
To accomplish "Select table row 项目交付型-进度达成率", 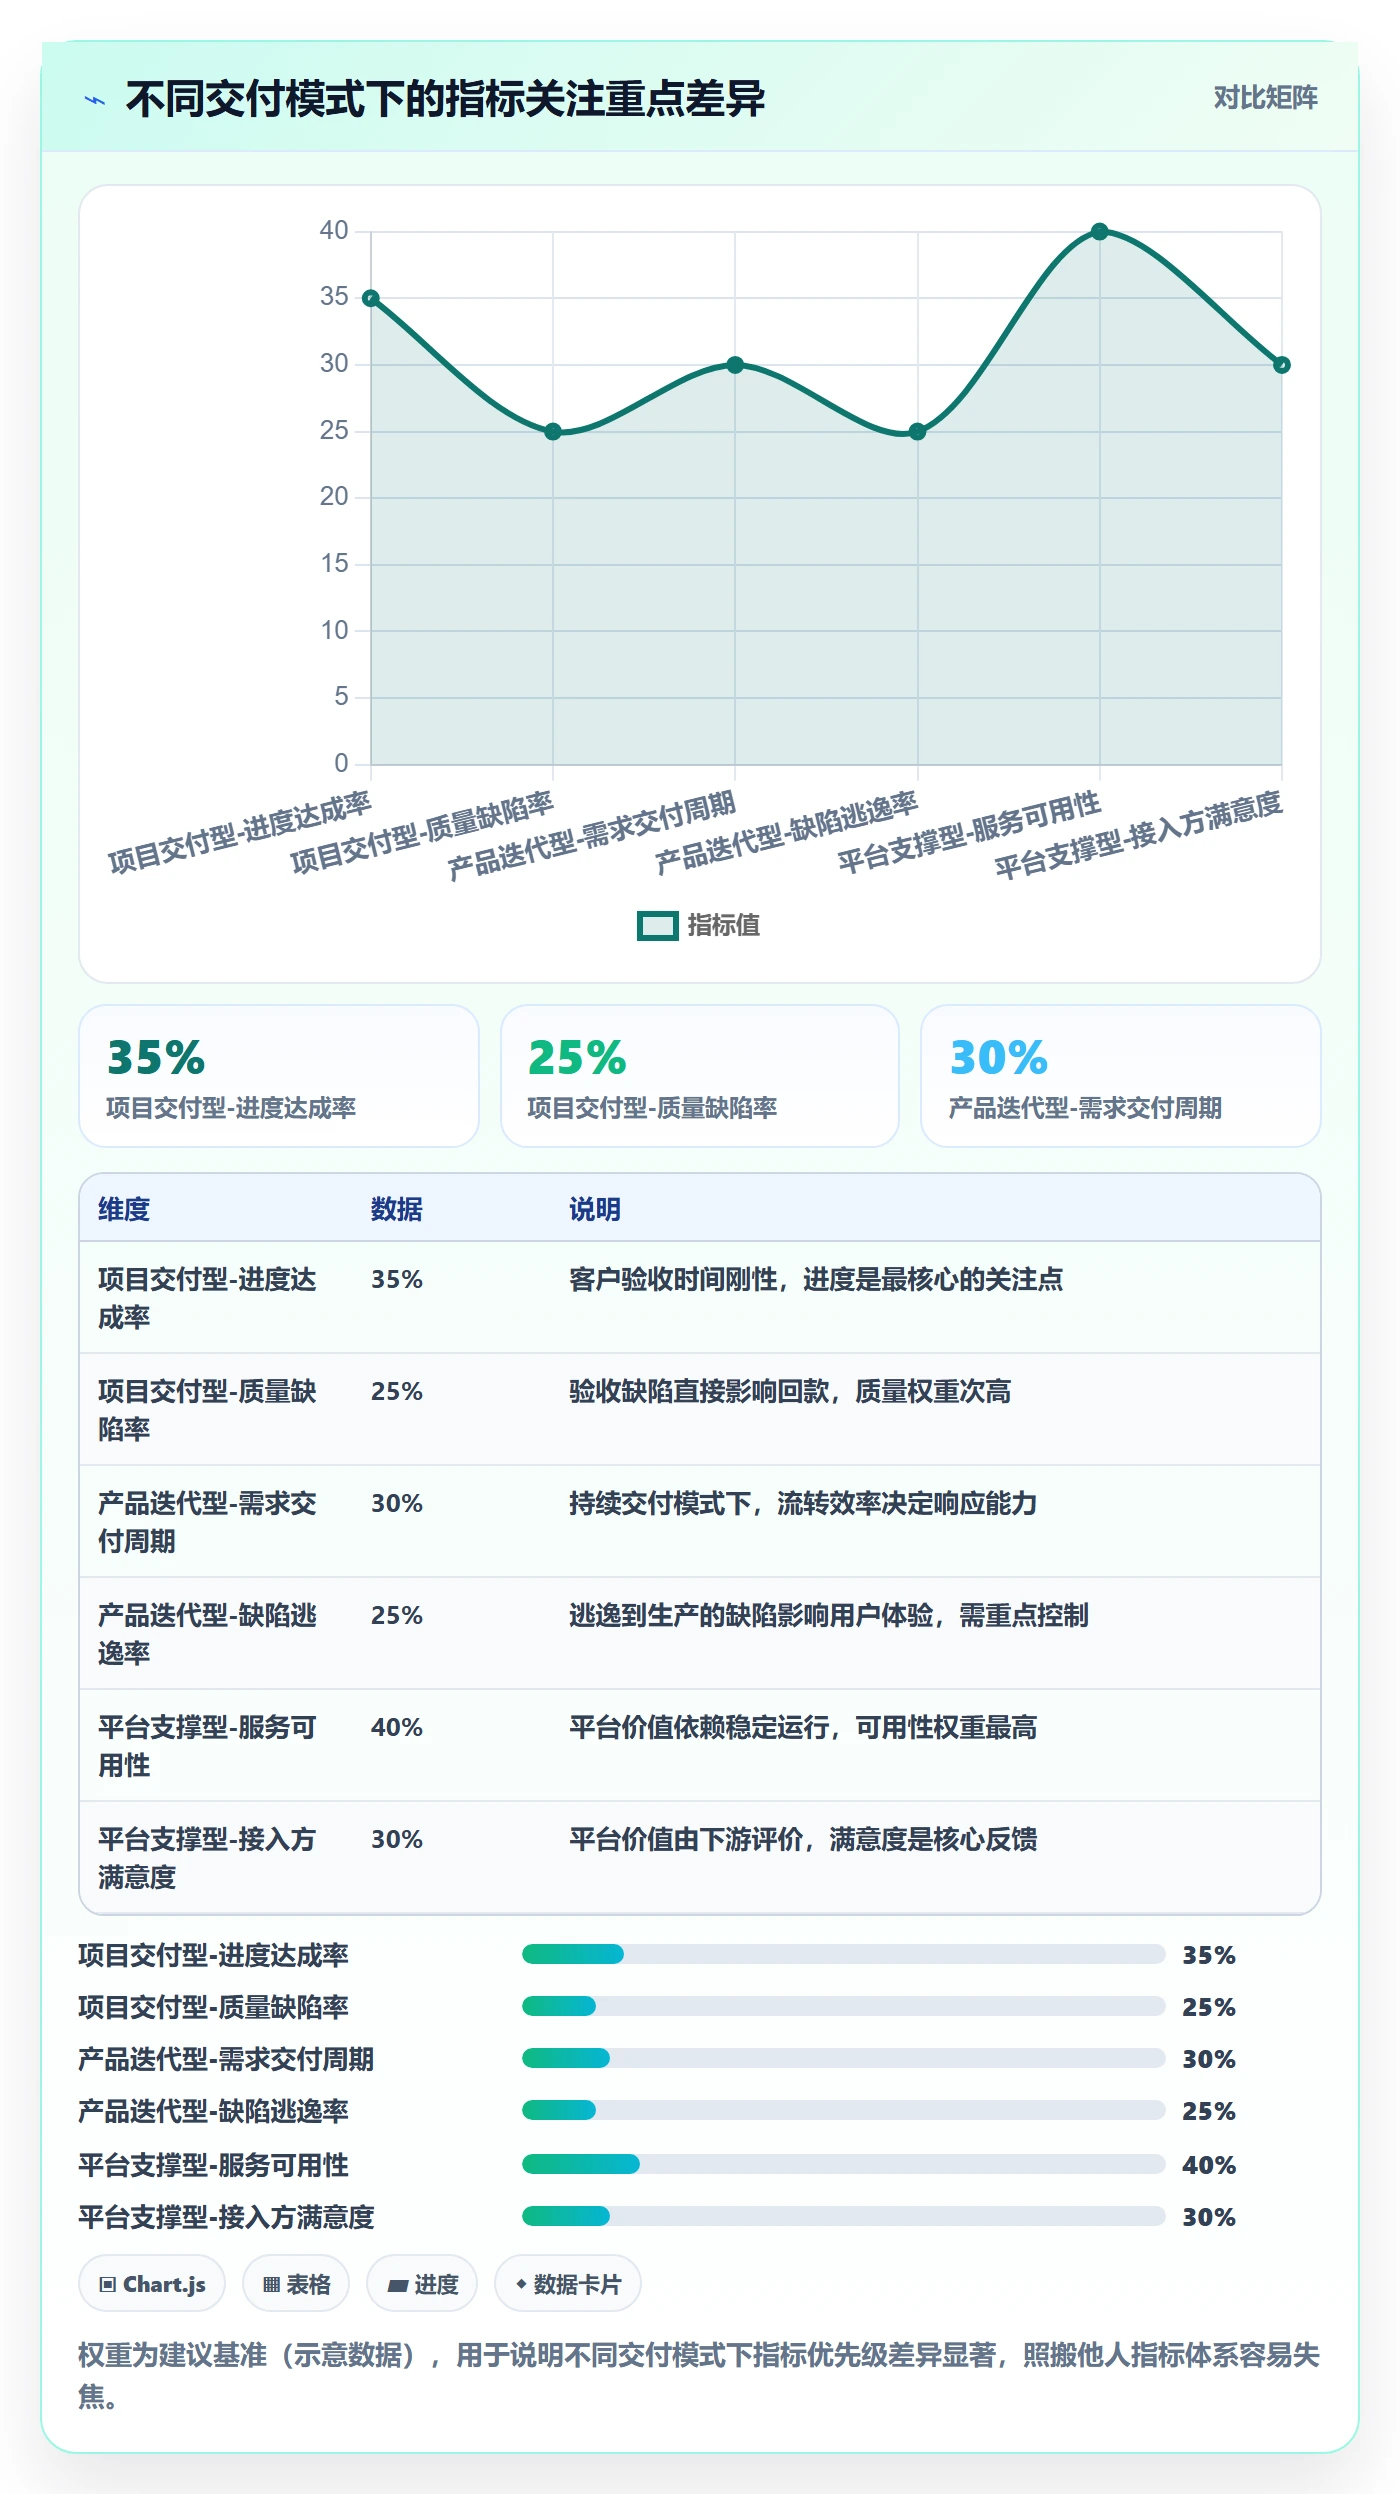I will coord(700,1298).
